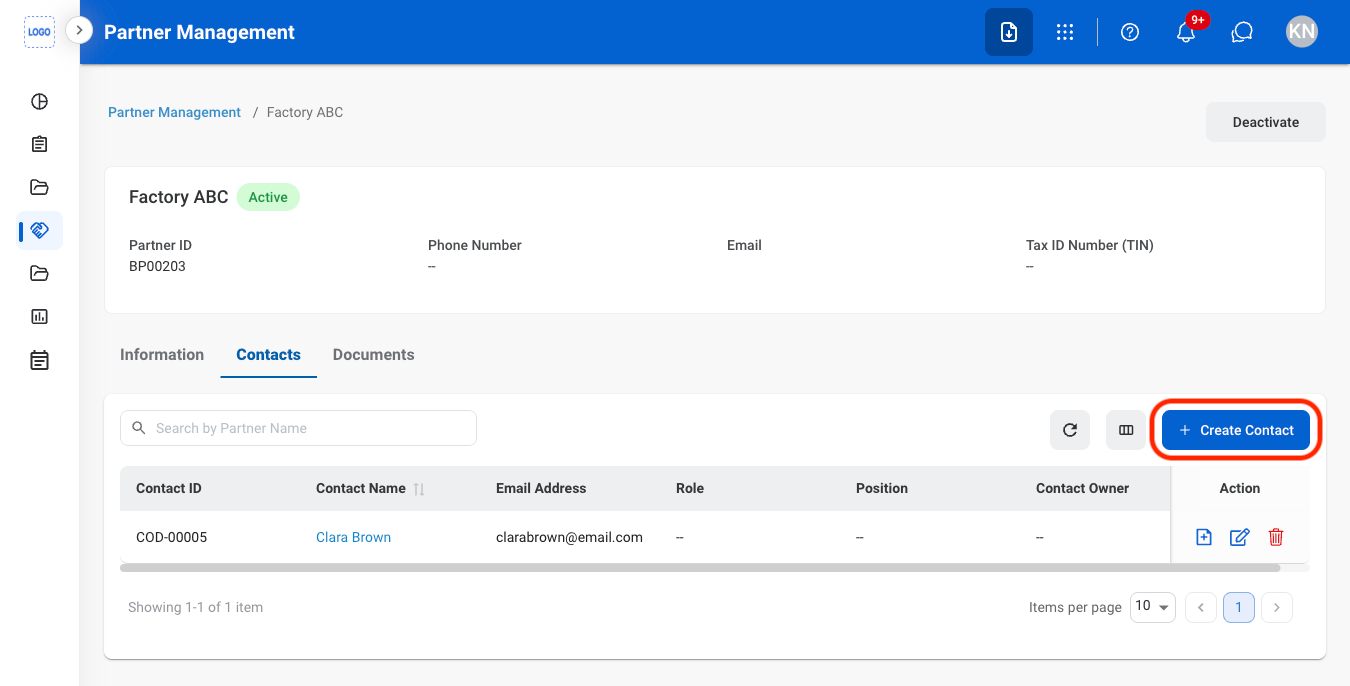Screen dimensions: 1350x686
Task: Open the chat messages icon
Action: [x=1242, y=32]
